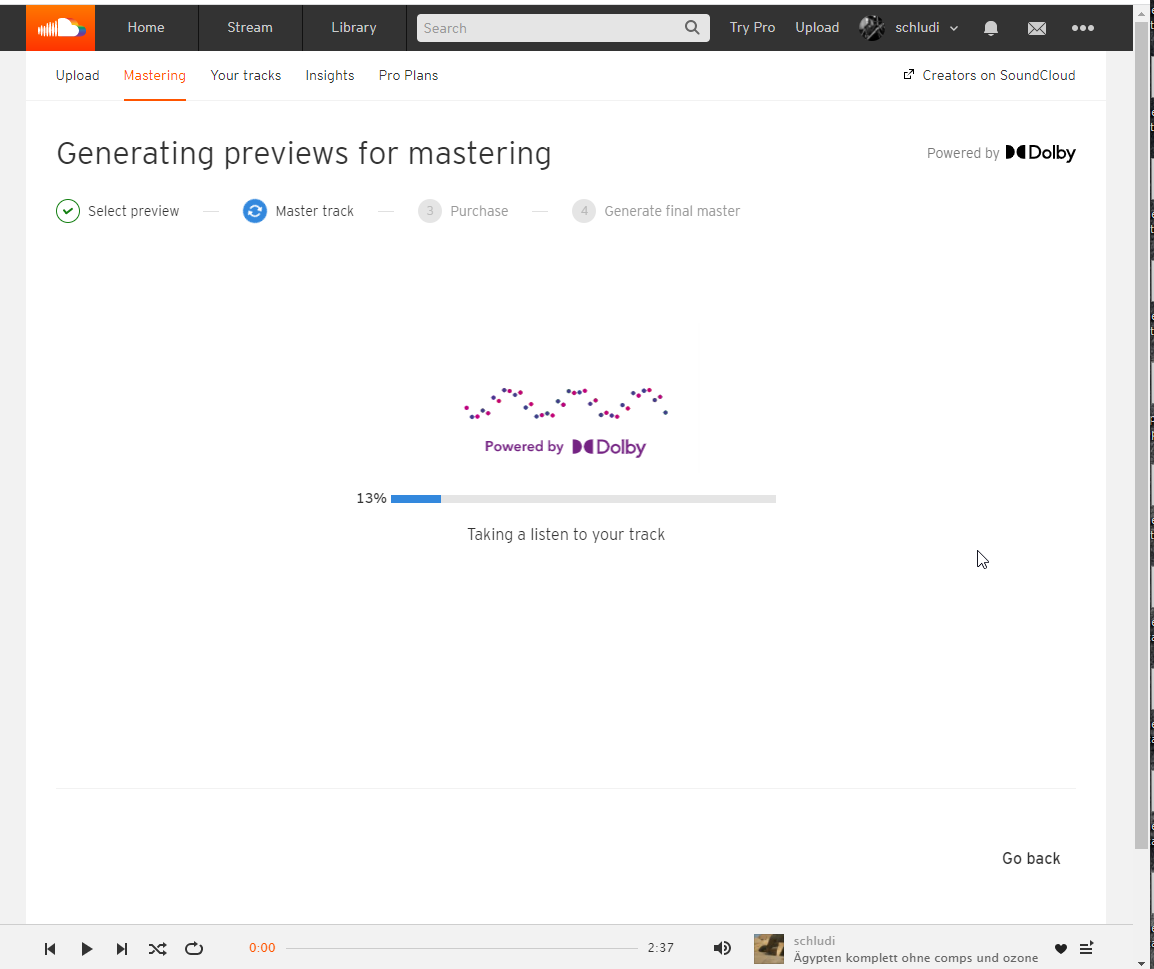Skip to the previous track

pos(50,948)
